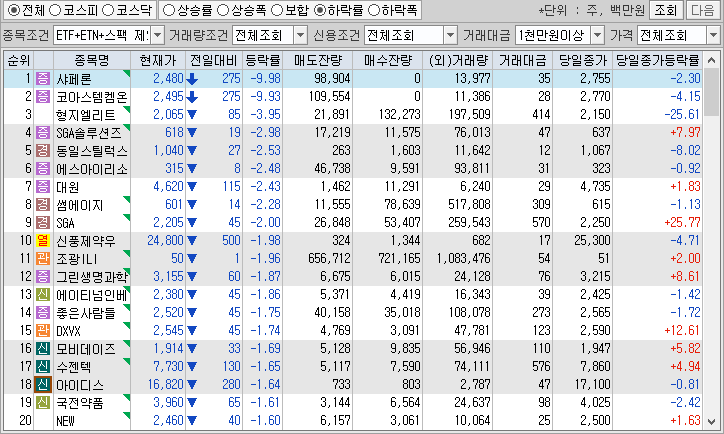This screenshot has height=434, width=724.
Task: Click the 신 badge next to 모비데이즈
Action: [43, 349]
